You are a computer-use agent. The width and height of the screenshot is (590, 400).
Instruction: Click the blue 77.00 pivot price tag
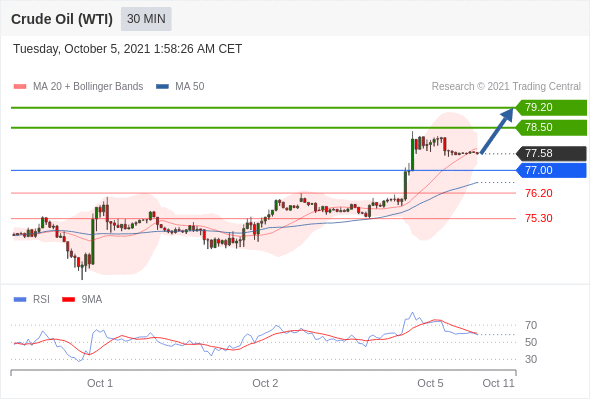(551, 170)
